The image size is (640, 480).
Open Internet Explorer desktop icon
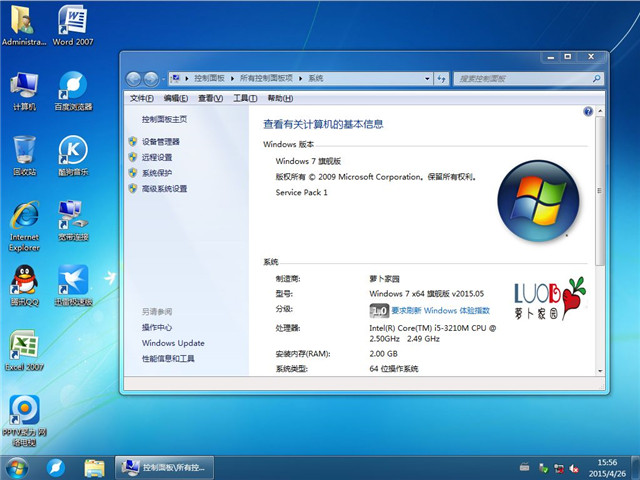(x=24, y=226)
